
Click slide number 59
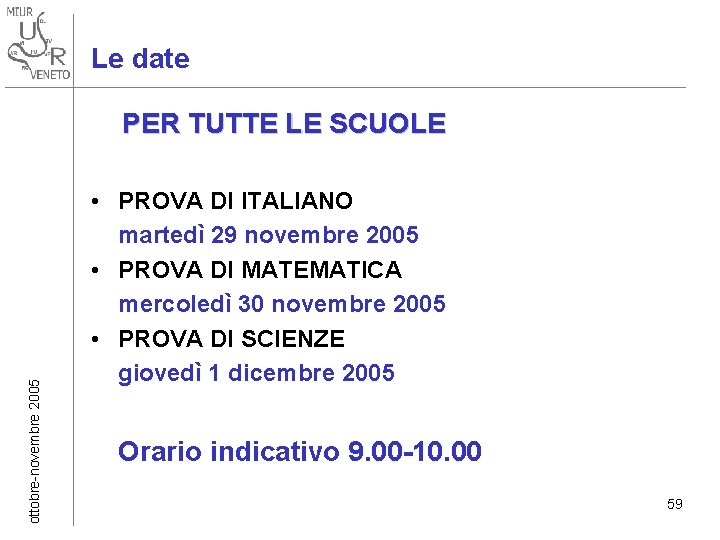pos(675,504)
